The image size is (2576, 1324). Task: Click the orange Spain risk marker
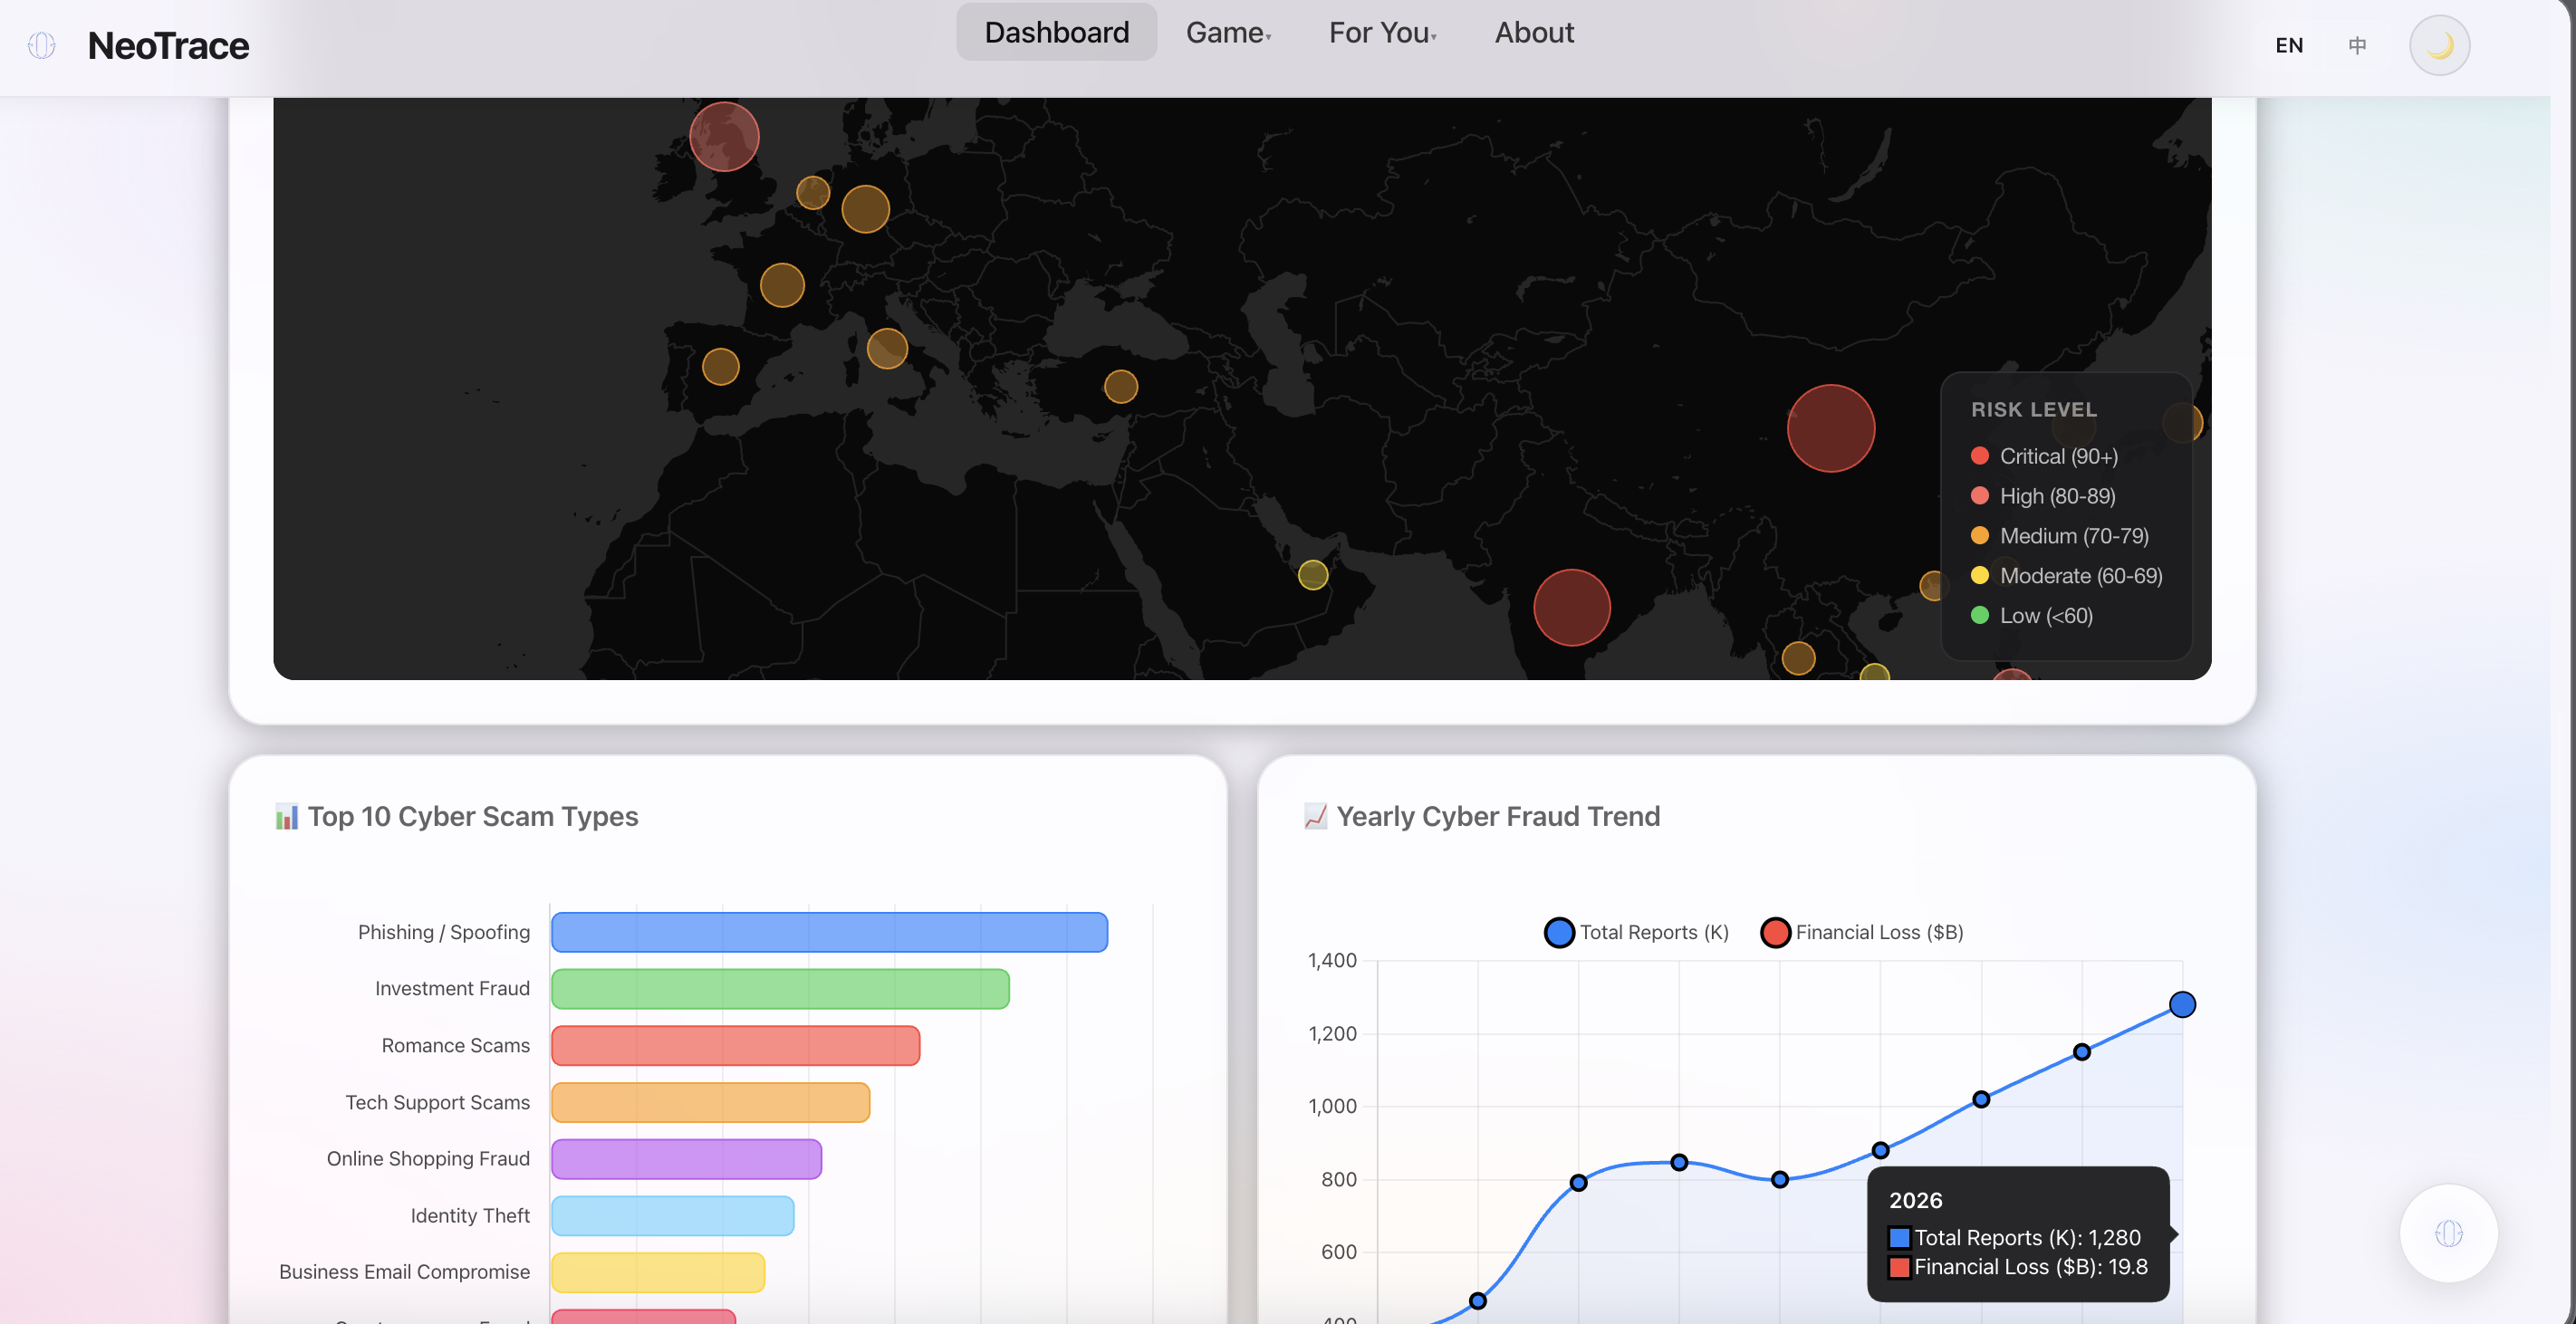click(x=720, y=366)
